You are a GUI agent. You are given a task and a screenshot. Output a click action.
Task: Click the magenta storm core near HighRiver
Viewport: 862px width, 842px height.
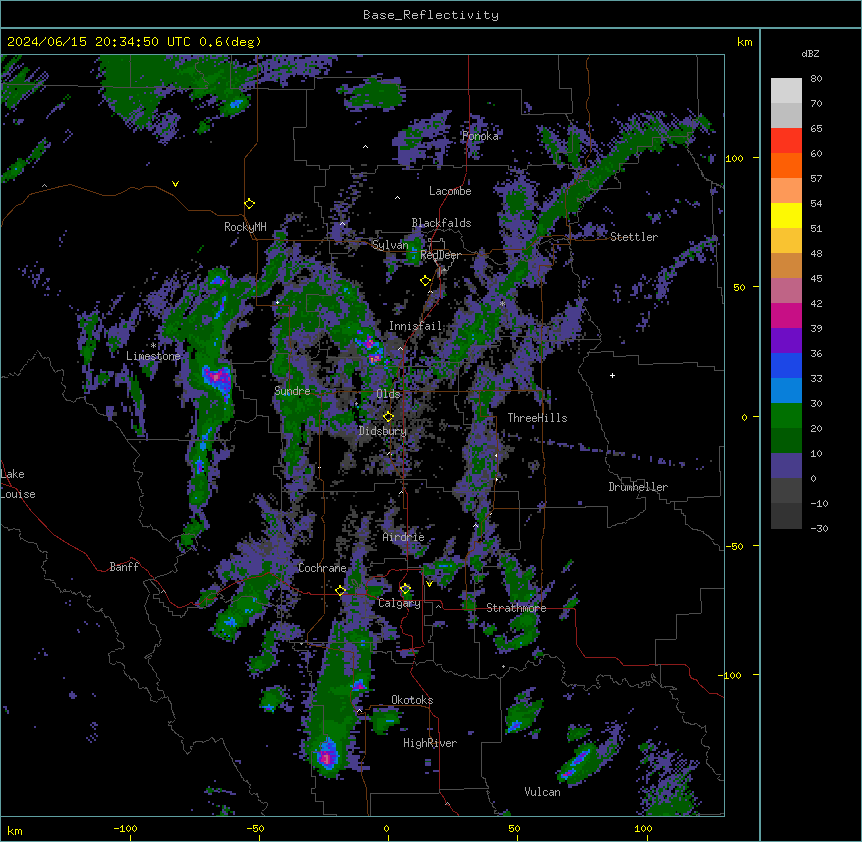tap(328, 757)
